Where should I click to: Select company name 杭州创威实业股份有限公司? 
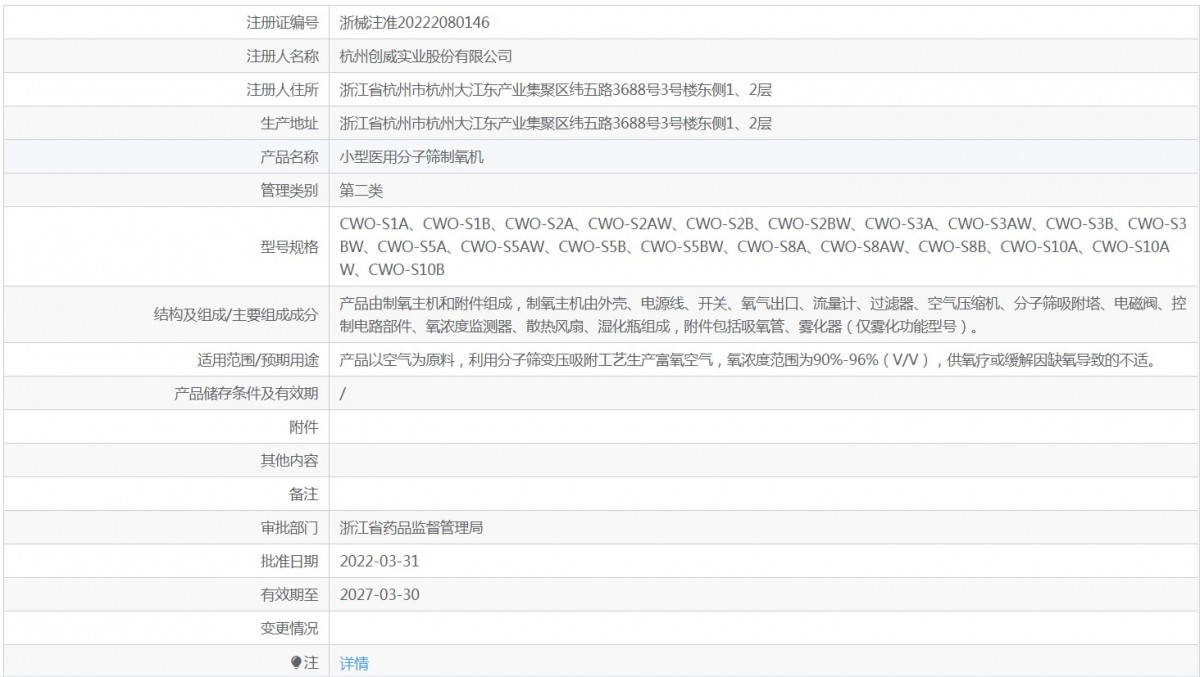pos(426,56)
